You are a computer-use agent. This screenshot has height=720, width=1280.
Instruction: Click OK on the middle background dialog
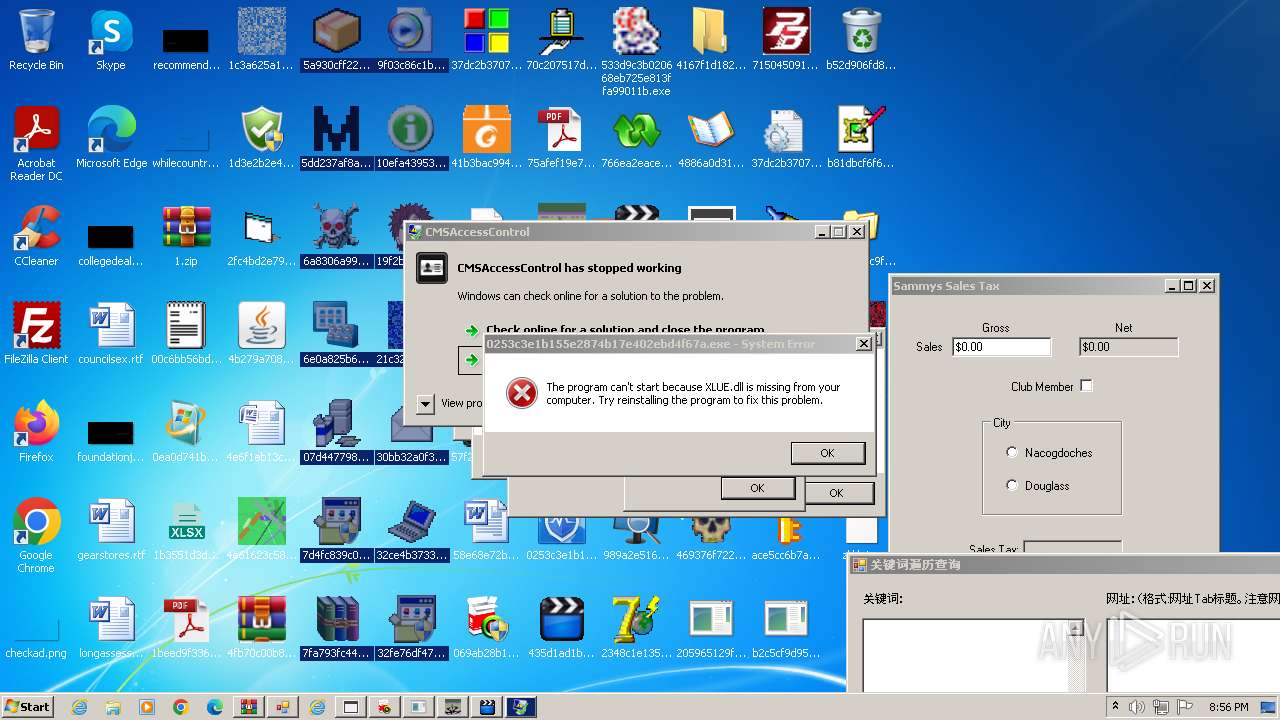(x=757, y=488)
